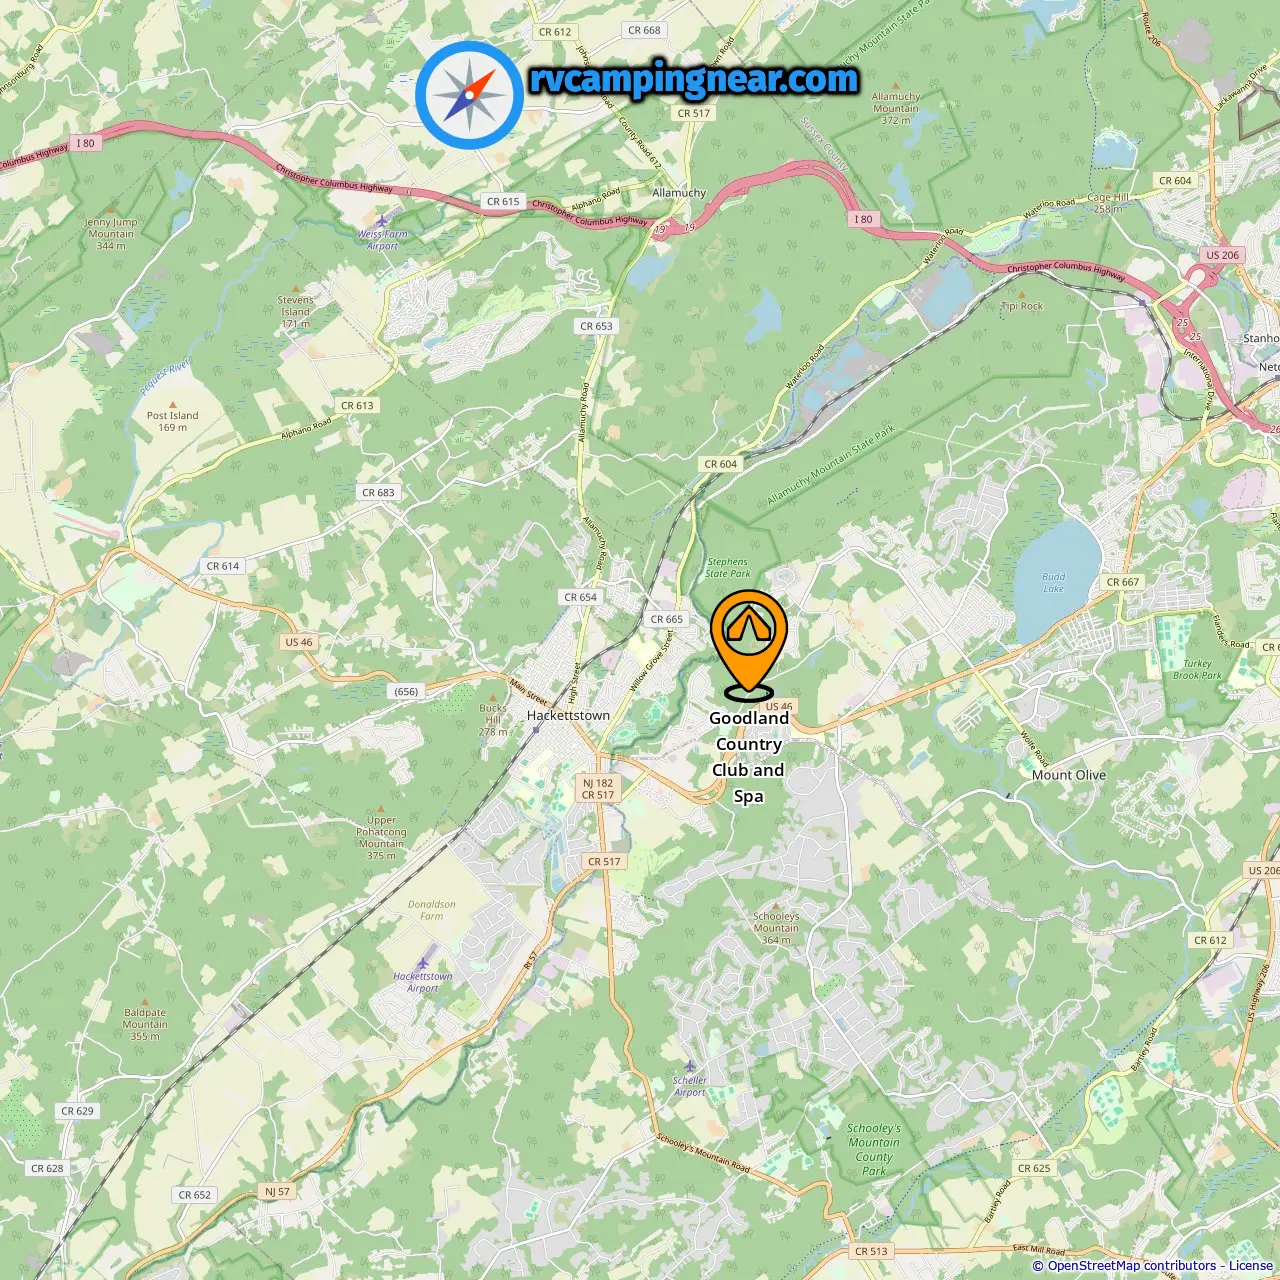Click the orange campground tent marker
The width and height of the screenshot is (1280, 1280).
click(x=749, y=644)
